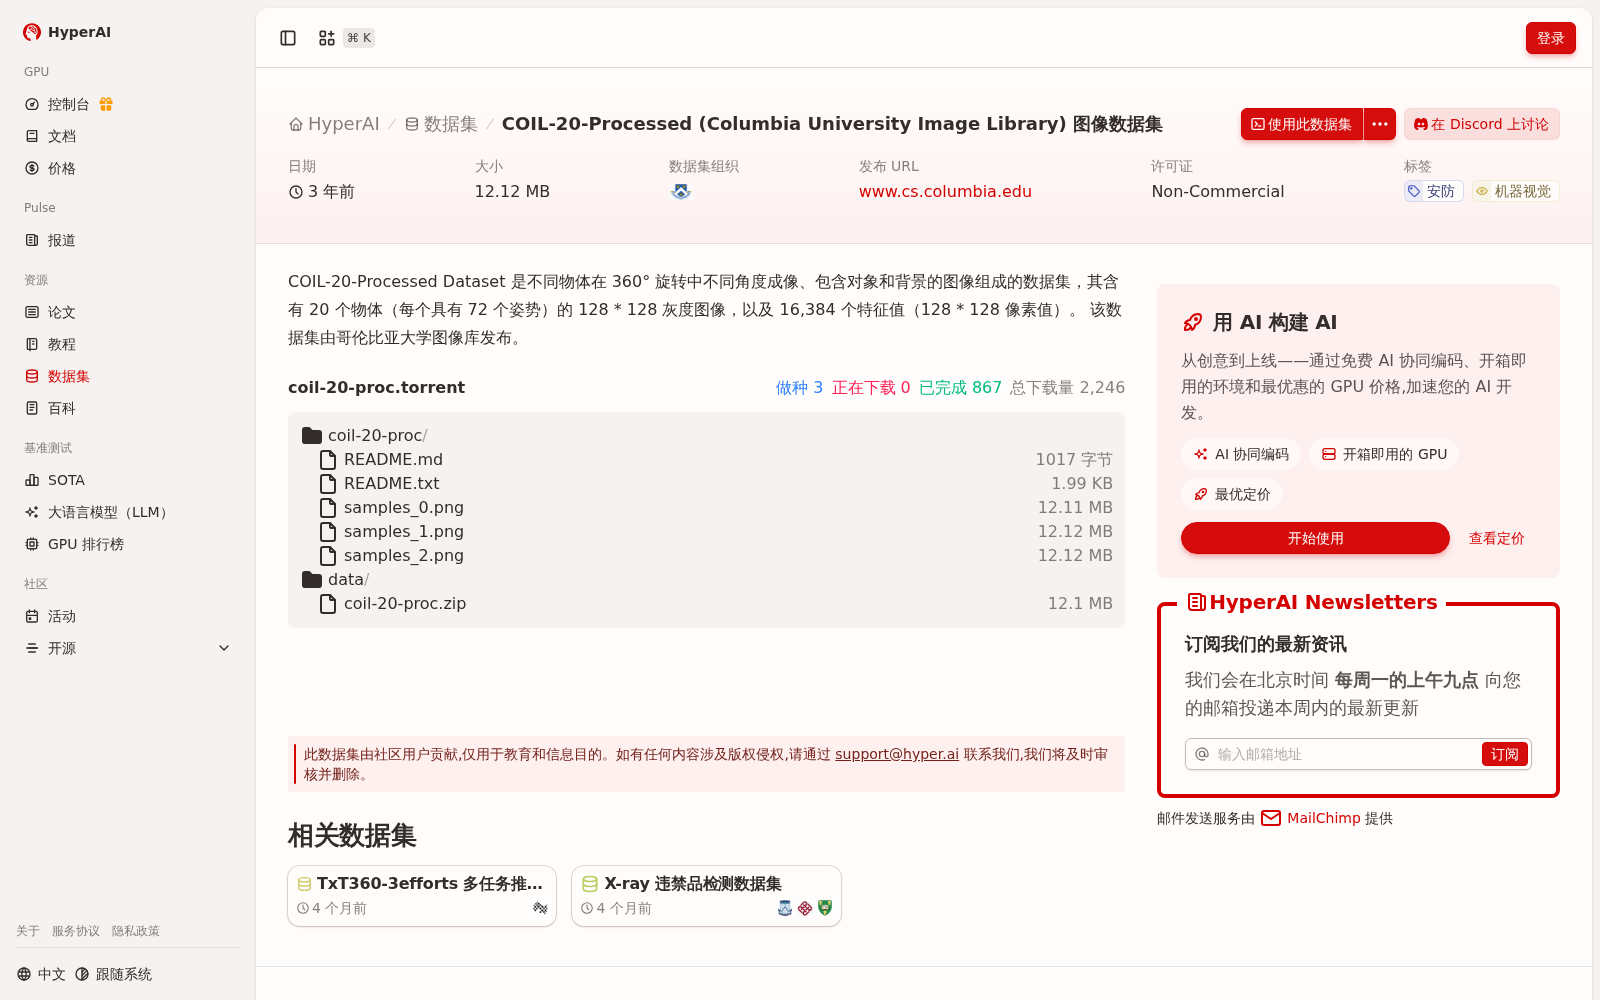Click 数据集 breadcrumb link
Image resolution: width=1600 pixels, height=1000 pixels.
tap(441, 124)
